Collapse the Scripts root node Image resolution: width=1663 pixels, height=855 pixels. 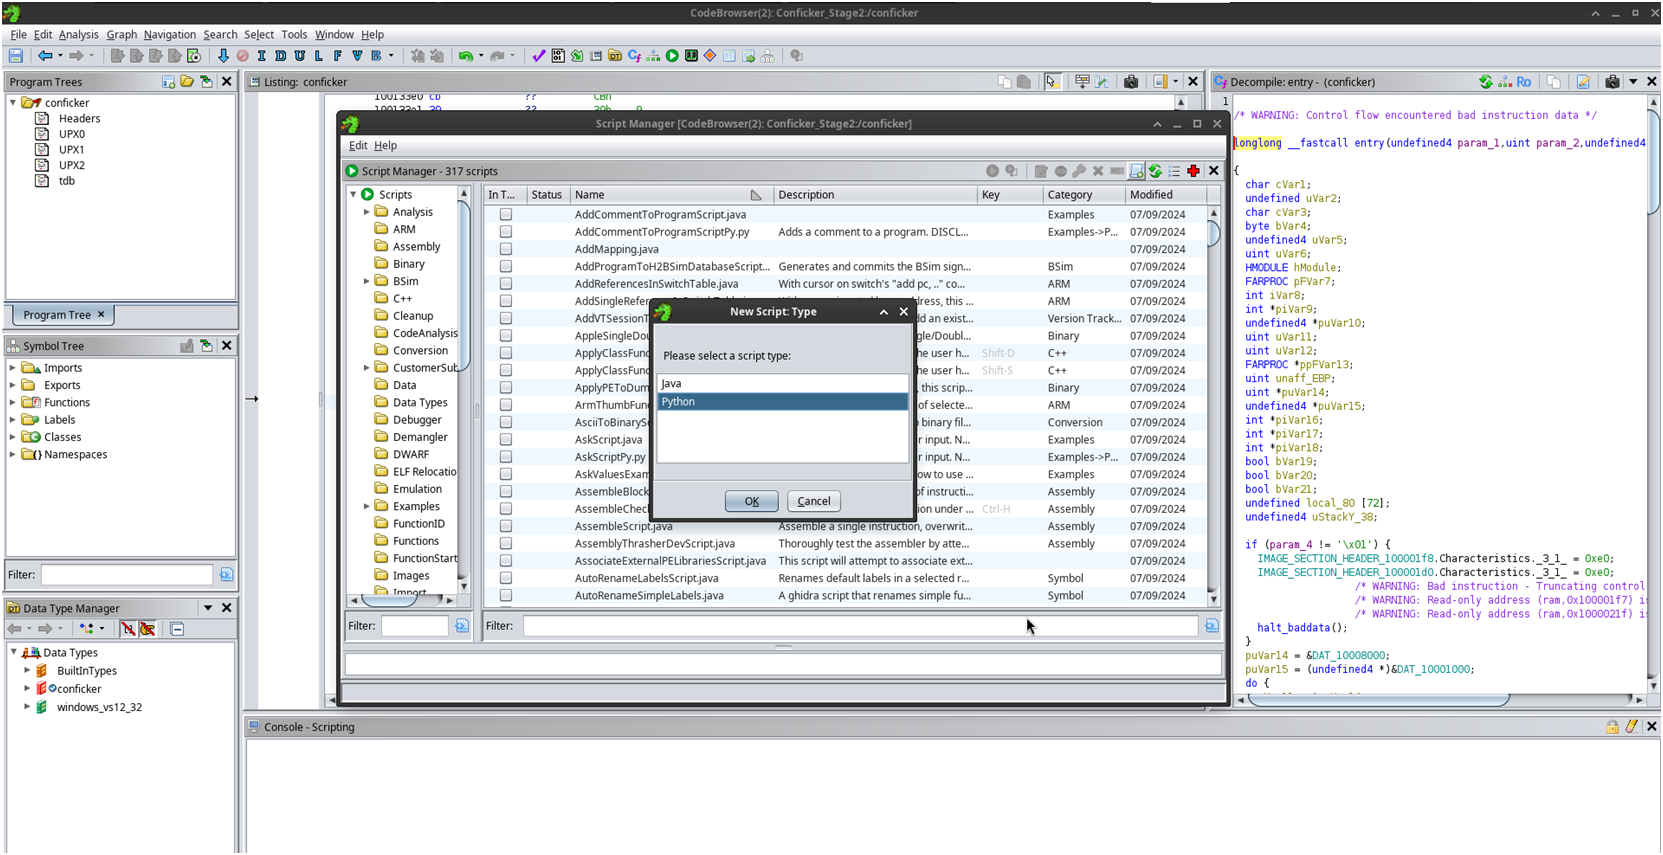353,195
